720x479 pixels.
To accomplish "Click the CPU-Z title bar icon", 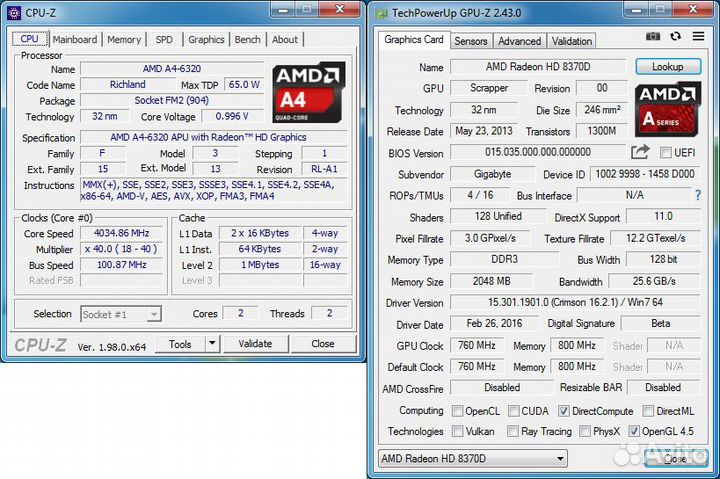I will pyautogui.click(x=14, y=13).
